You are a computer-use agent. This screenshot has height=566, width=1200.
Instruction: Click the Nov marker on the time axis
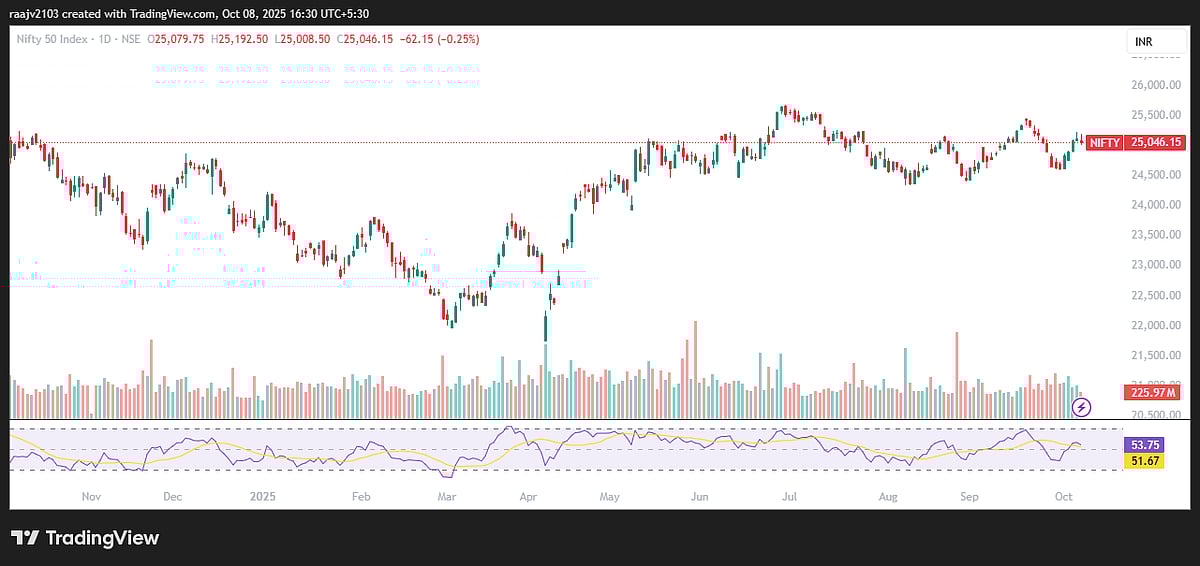coord(90,496)
